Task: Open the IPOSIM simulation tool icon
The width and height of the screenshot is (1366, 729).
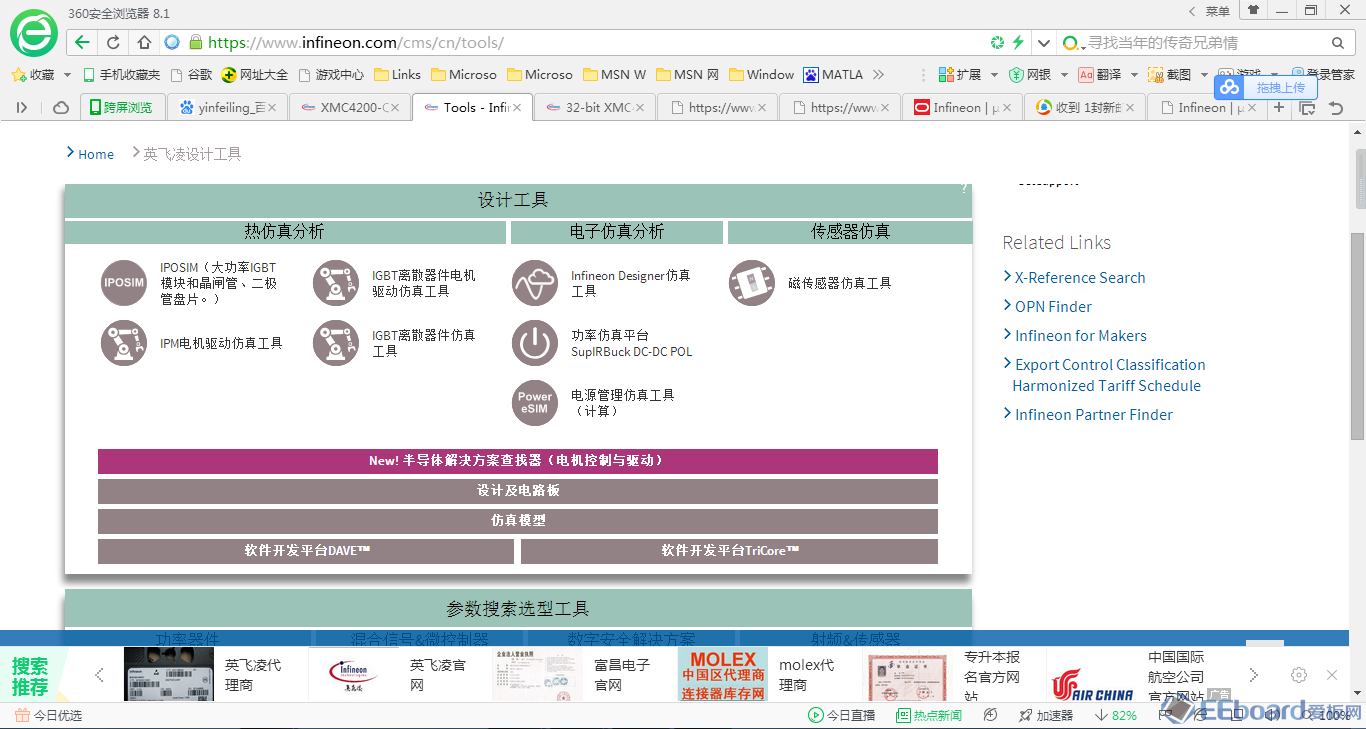Action: (x=124, y=283)
